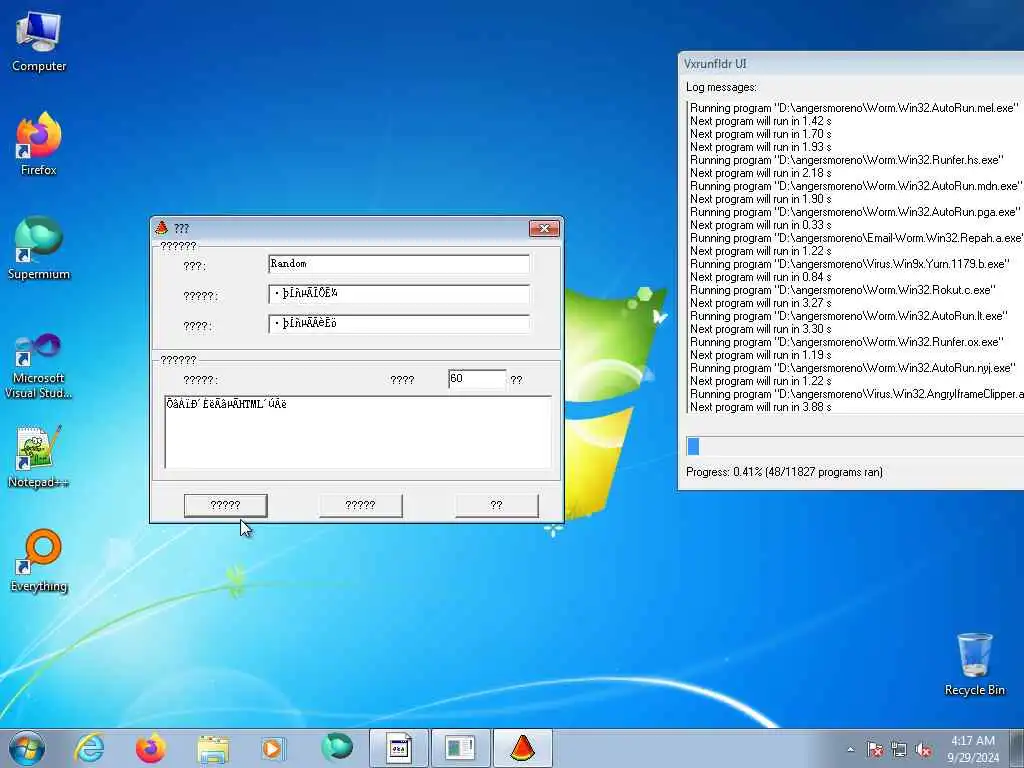This screenshot has width=1024, height=768.
Task: Select the log line for Worm.Win32.AutoRun.pga.exe
Action: [x=855, y=212]
